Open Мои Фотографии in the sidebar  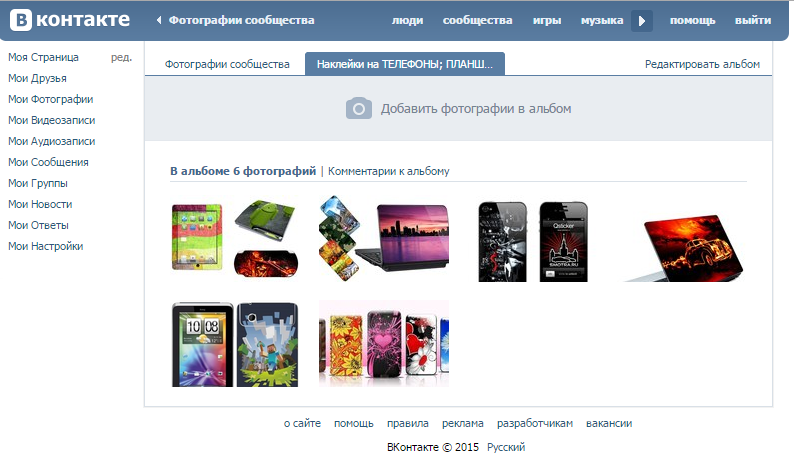coord(51,99)
